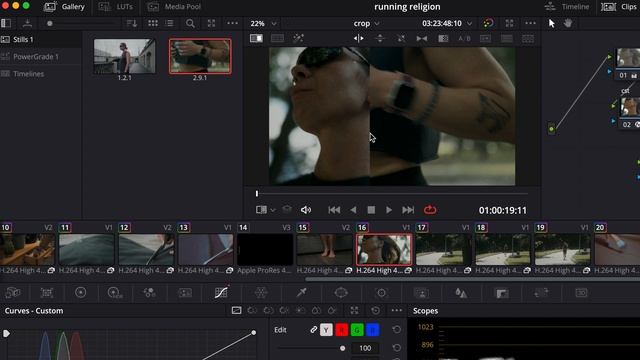640x360 pixels.
Task: Select clip thumbnail 17
Action: [444, 249]
